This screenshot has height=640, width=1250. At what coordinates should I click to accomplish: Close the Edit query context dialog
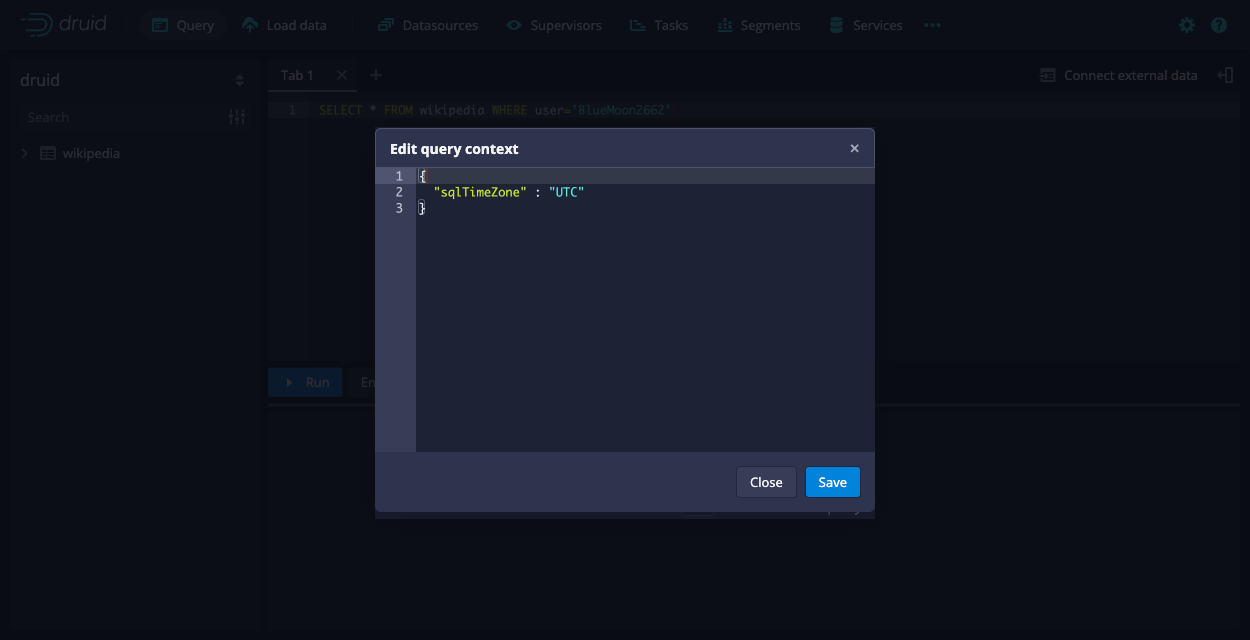(x=854, y=148)
